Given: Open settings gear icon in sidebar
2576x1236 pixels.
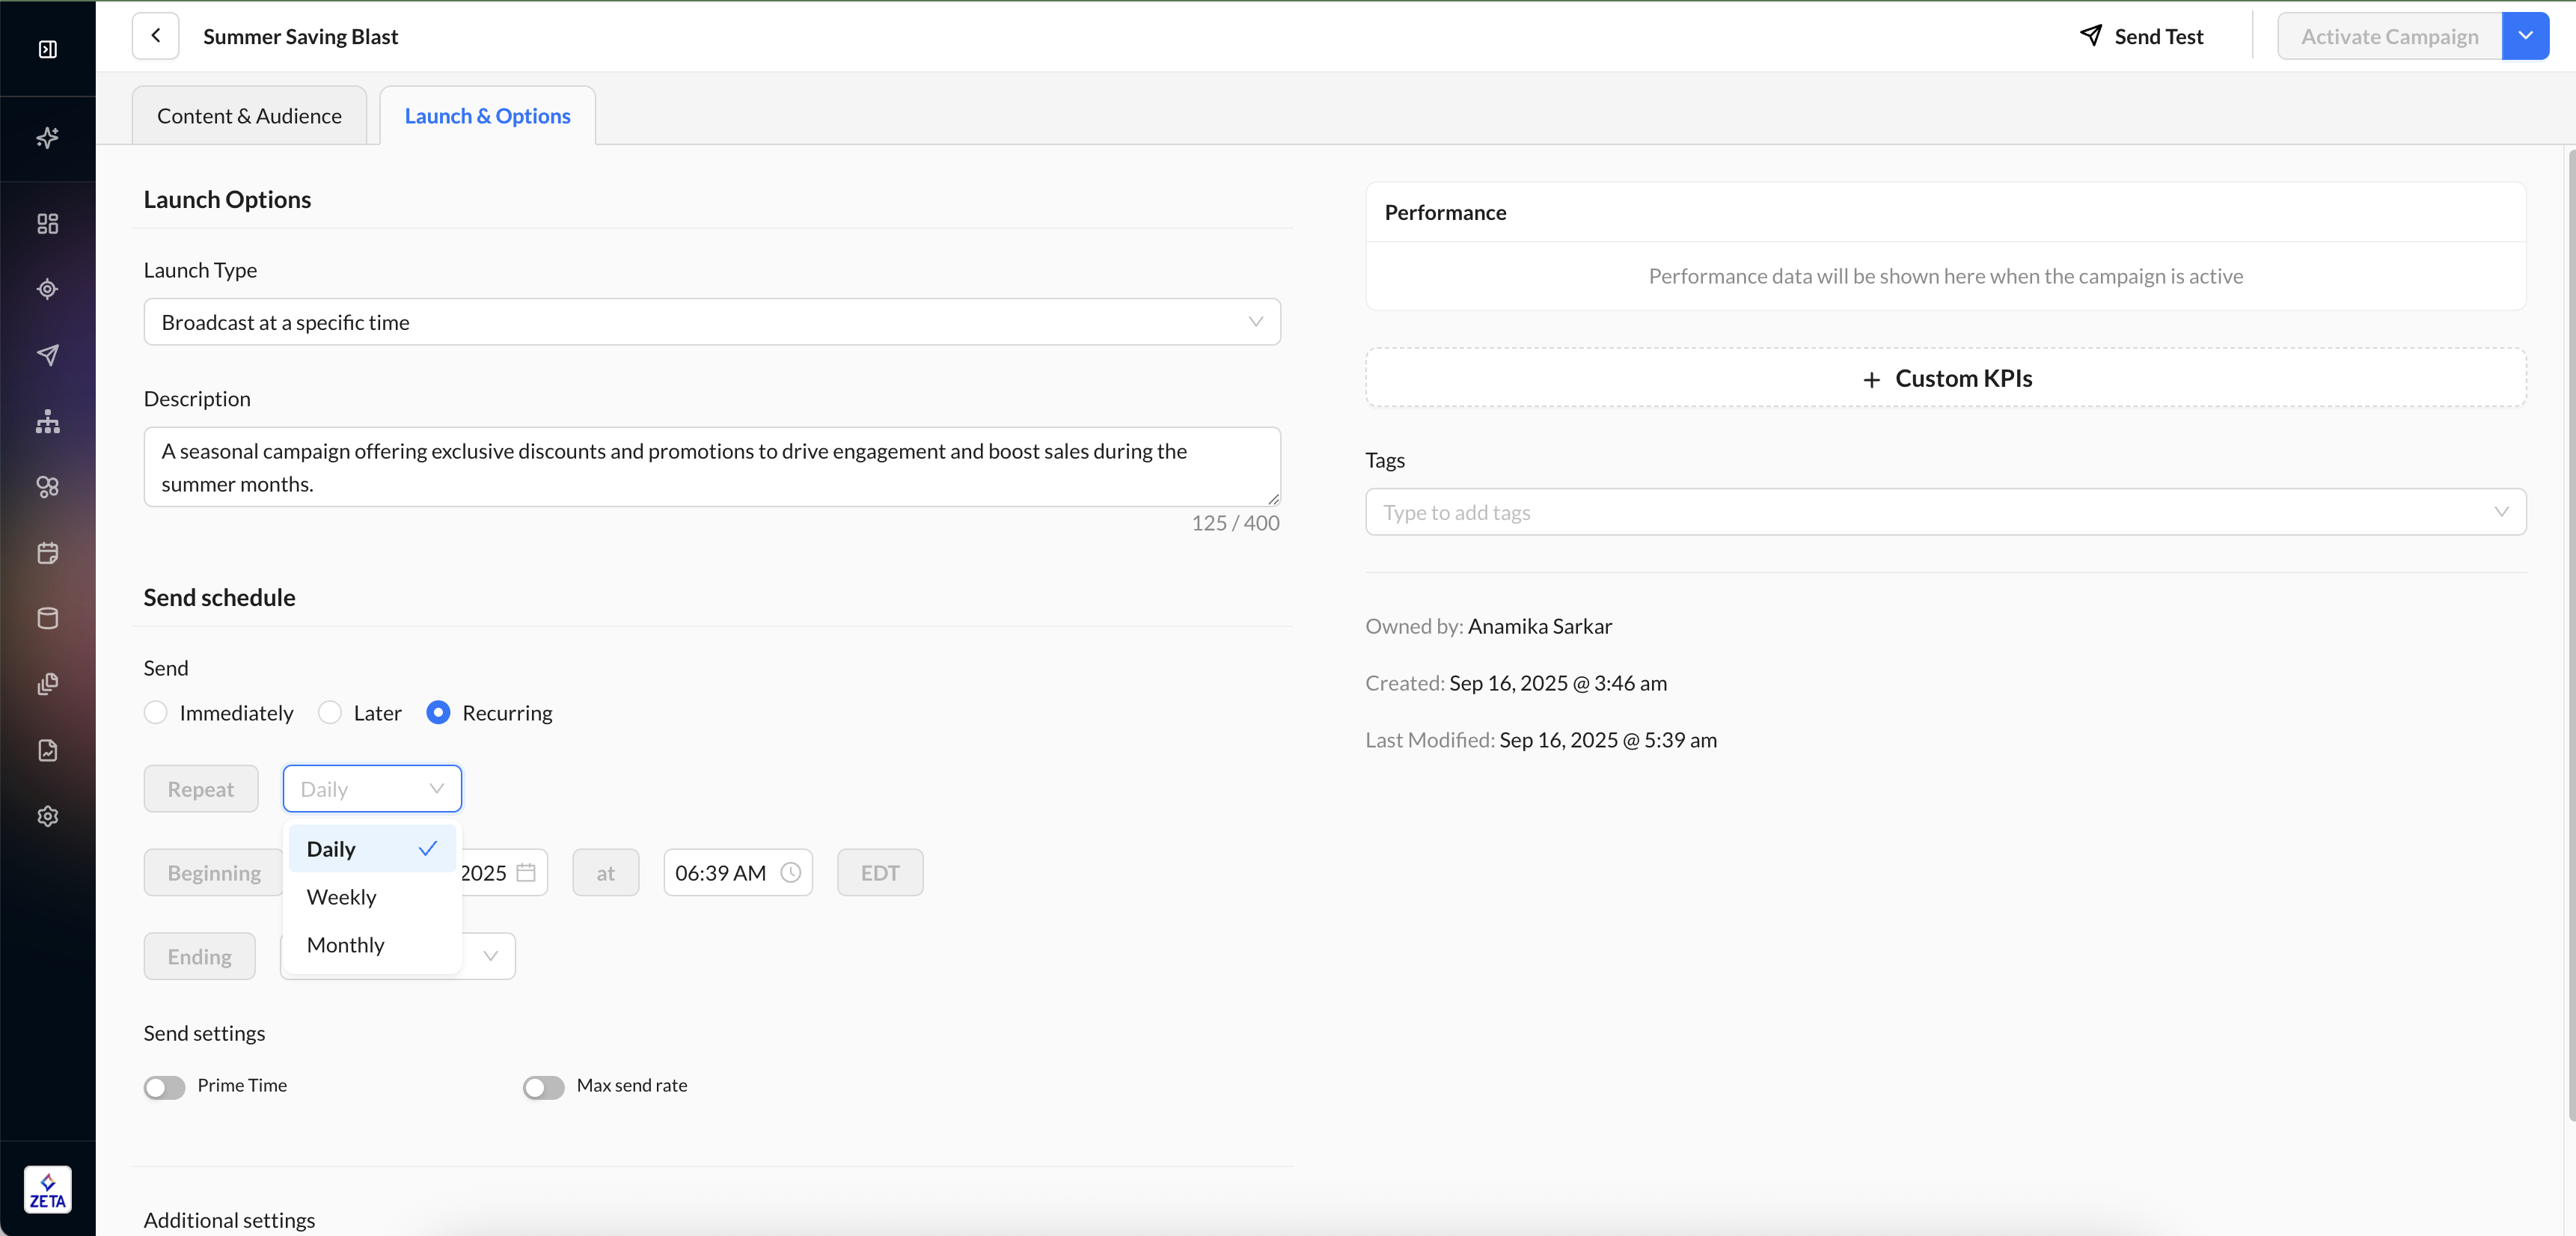Looking at the screenshot, I should 47,816.
